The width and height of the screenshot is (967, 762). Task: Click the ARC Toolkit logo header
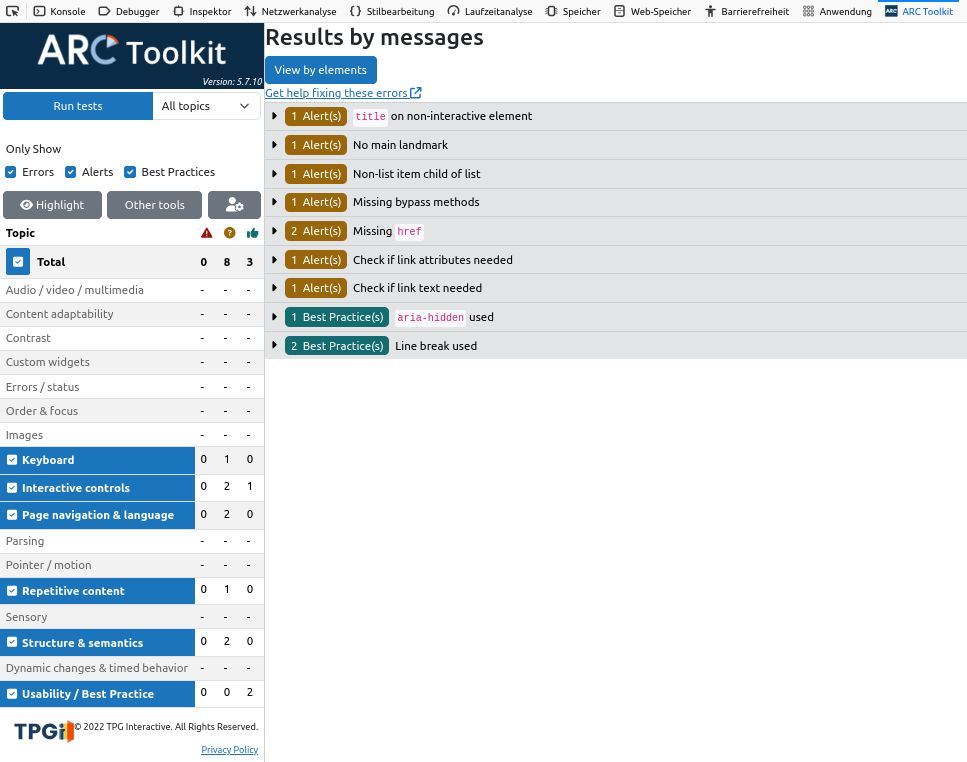[x=132, y=50]
